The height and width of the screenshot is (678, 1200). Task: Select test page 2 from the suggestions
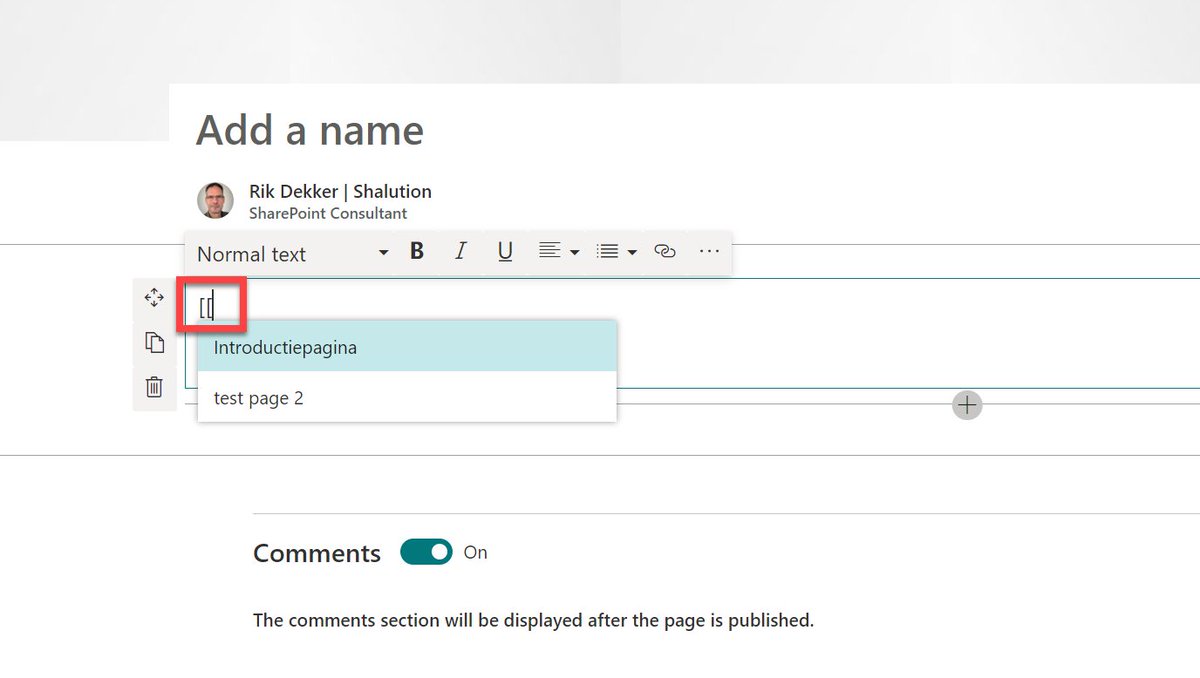[258, 397]
